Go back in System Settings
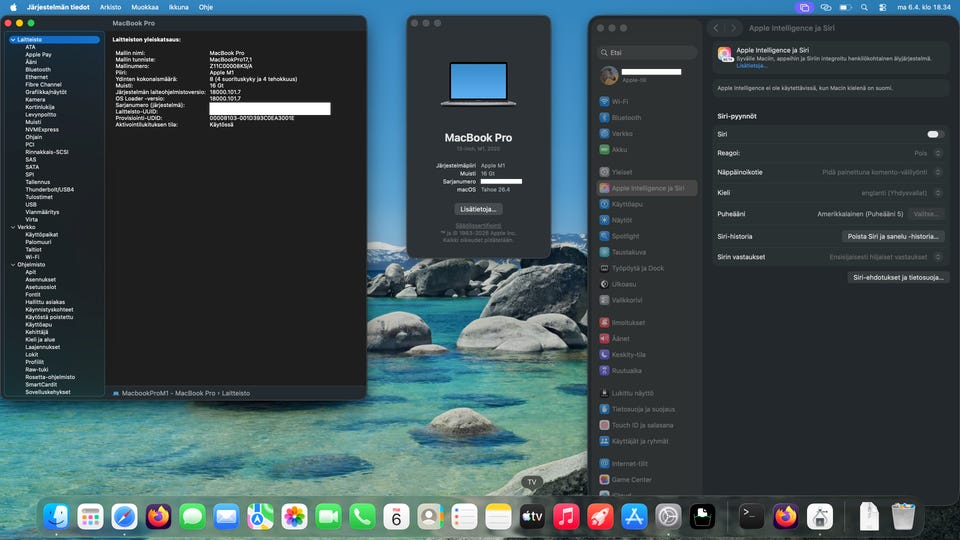The width and height of the screenshot is (960, 540). pyautogui.click(x=716, y=28)
